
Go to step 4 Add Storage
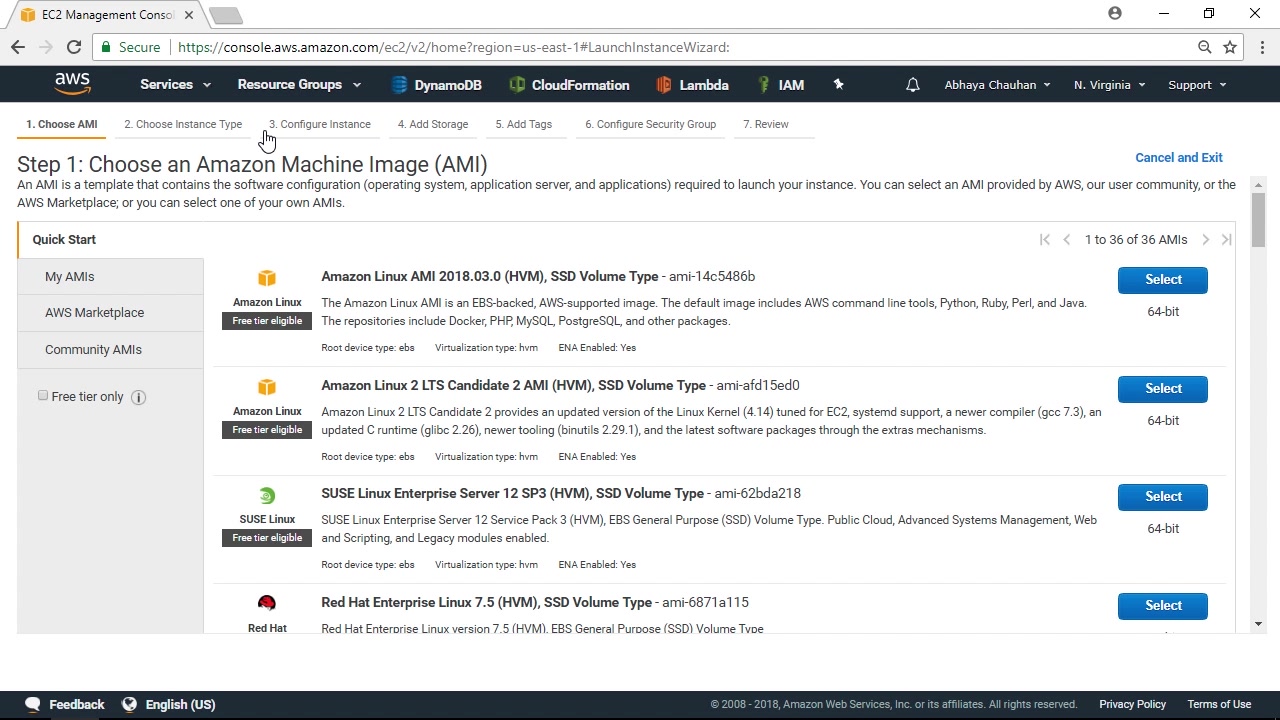433,124
